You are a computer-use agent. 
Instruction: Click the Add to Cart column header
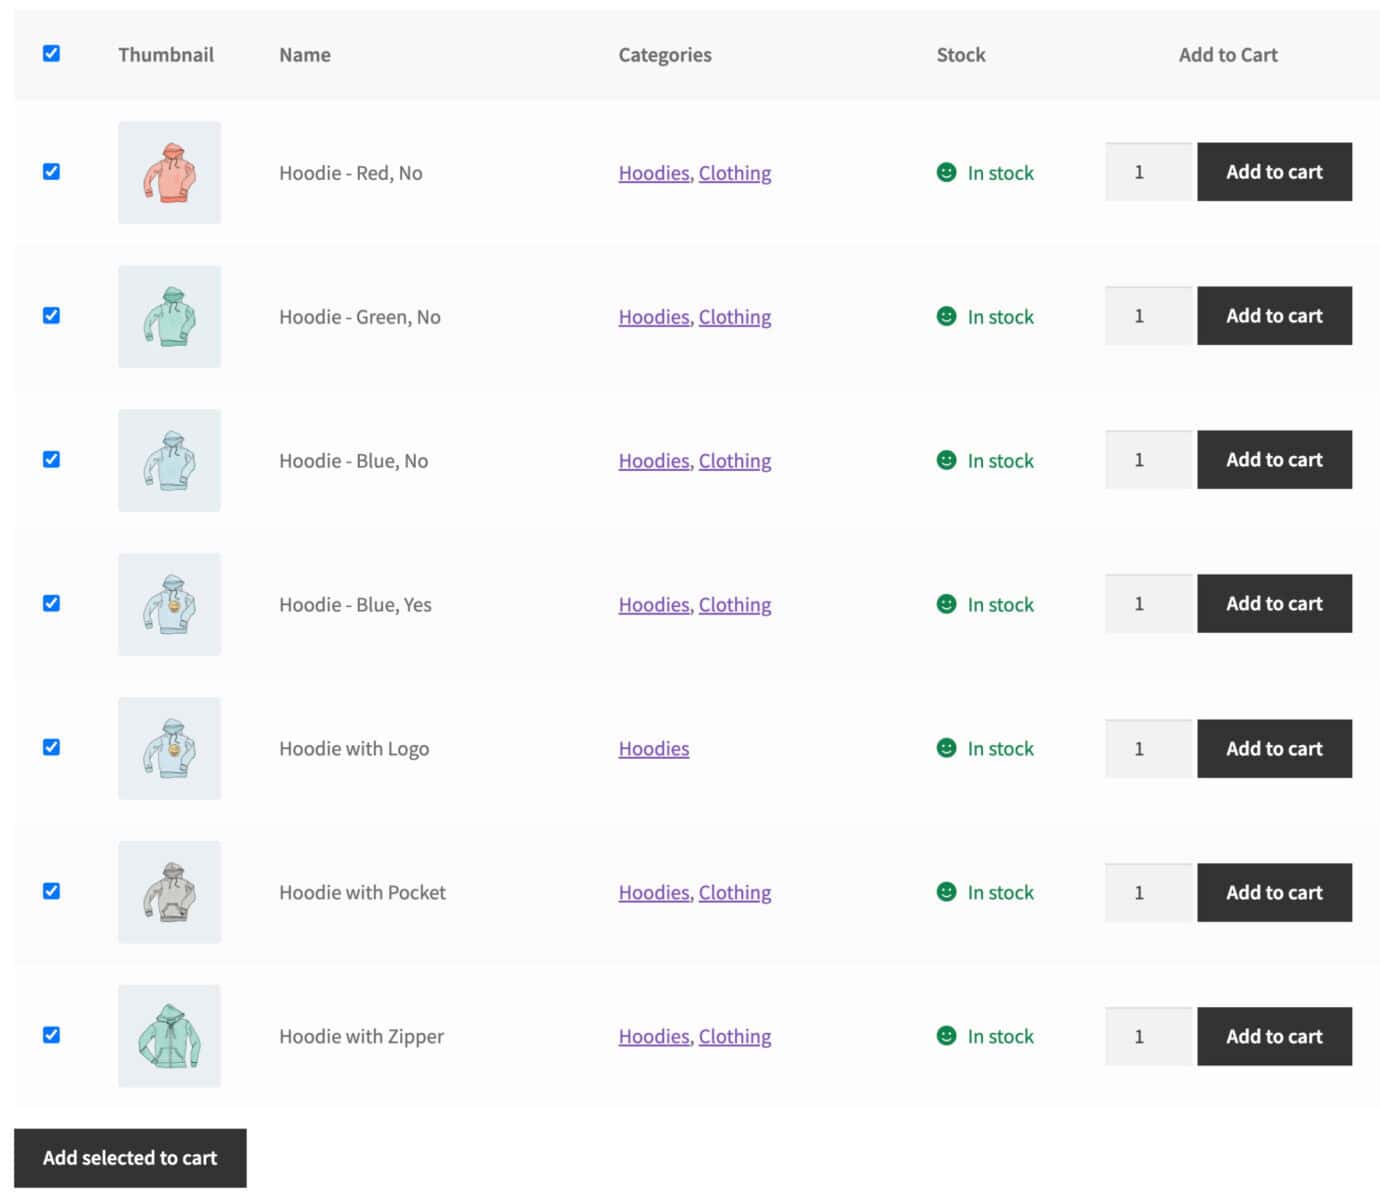(1228, 55)
